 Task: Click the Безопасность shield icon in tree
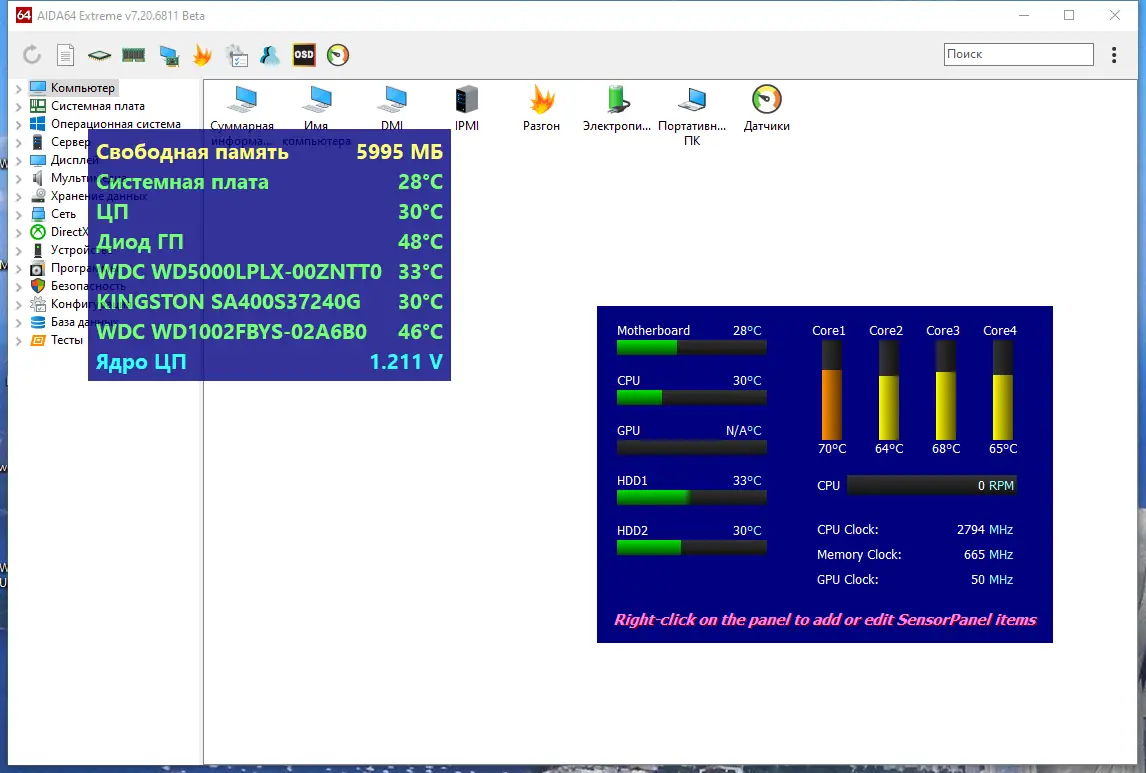pos(37,286)
